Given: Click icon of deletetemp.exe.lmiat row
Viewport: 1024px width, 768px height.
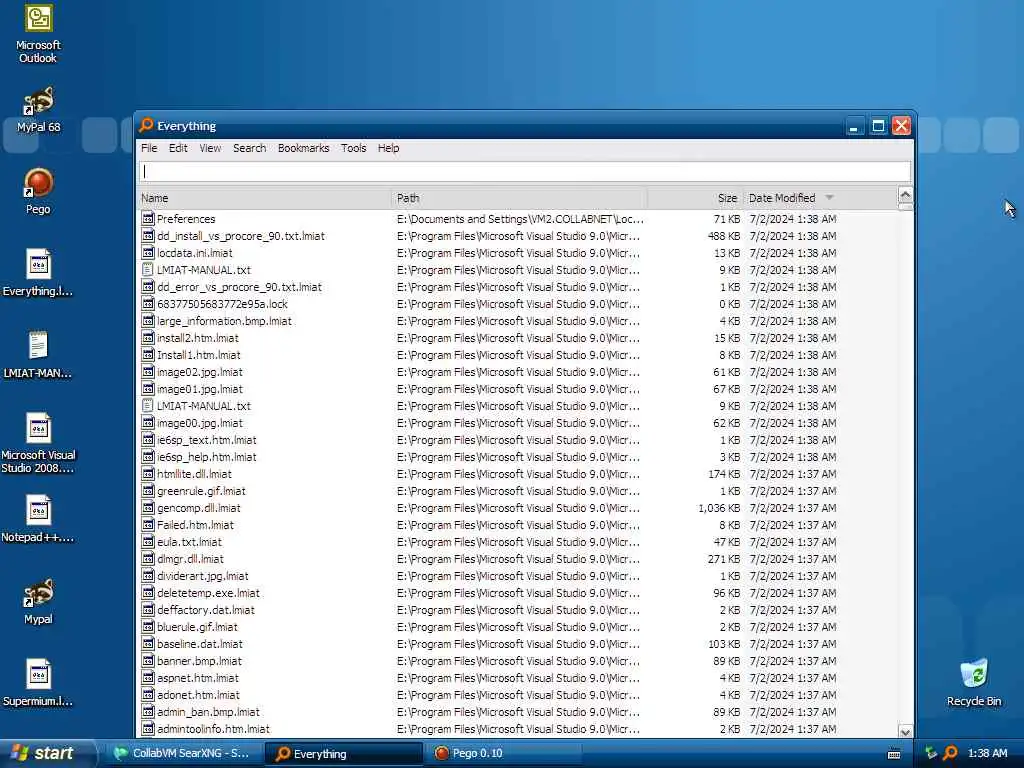Looking at the screenshot, I should point(148,592).
